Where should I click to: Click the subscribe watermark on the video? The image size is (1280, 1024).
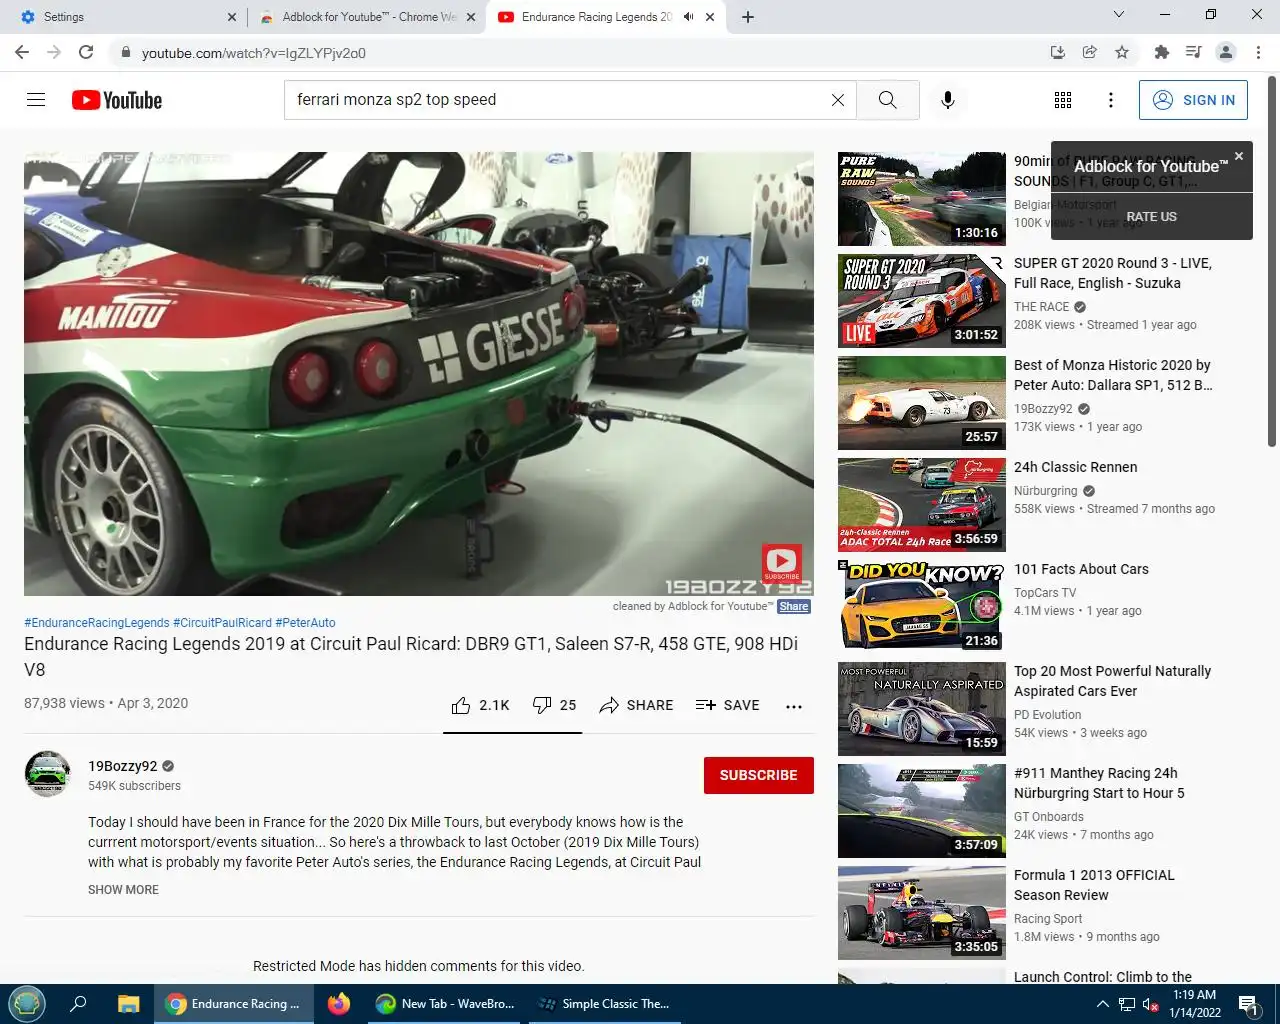[781, 563]
